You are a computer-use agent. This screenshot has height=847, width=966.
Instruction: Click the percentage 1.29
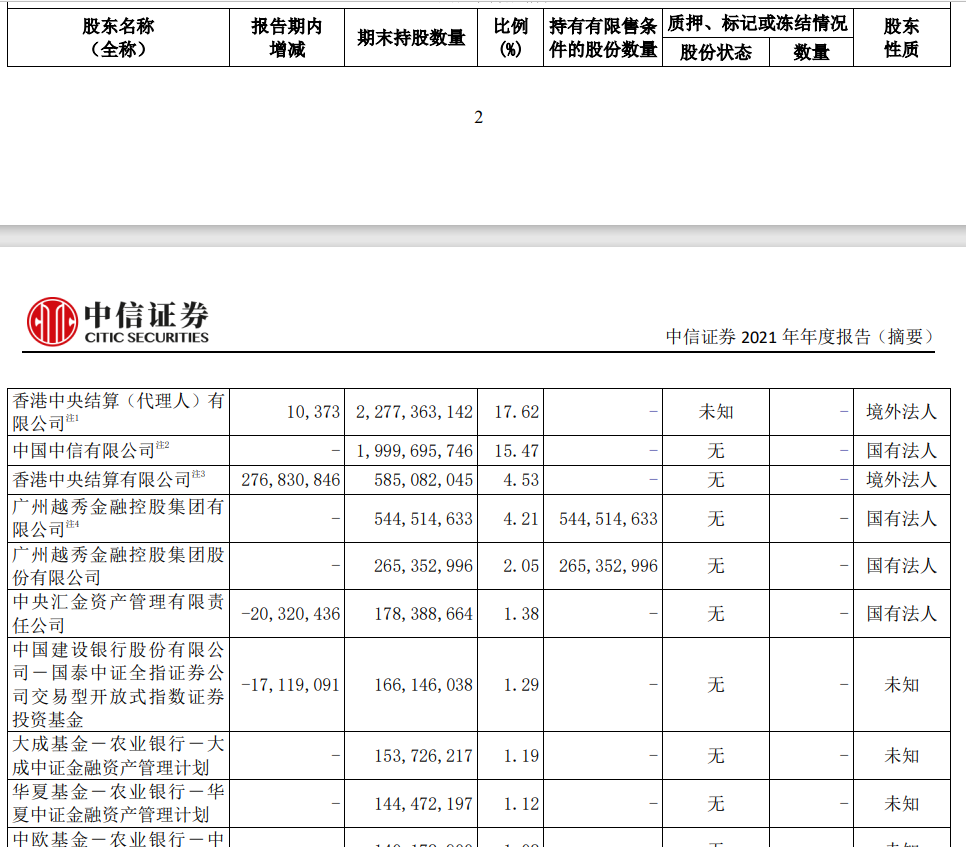tap(521, 685)
